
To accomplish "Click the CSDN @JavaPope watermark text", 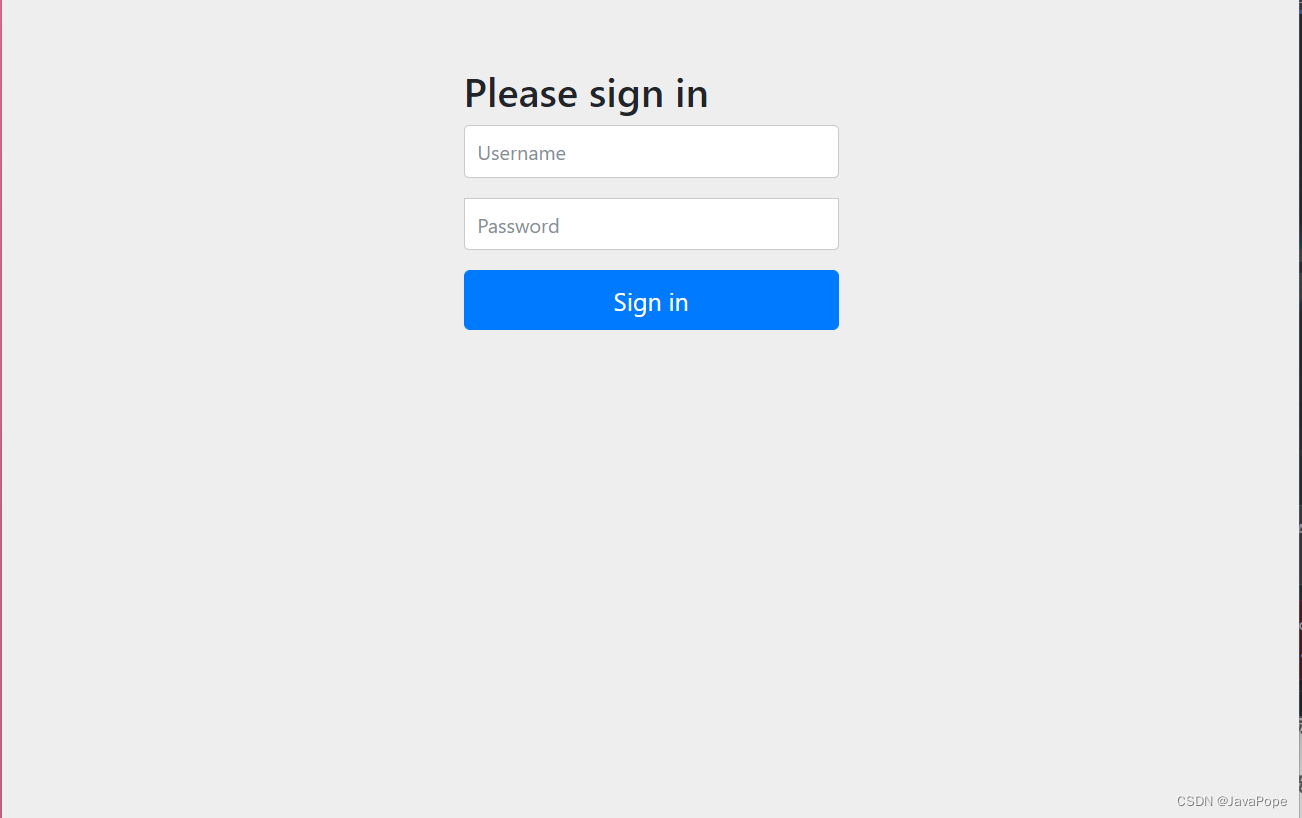I will (x=1232, y=802).
